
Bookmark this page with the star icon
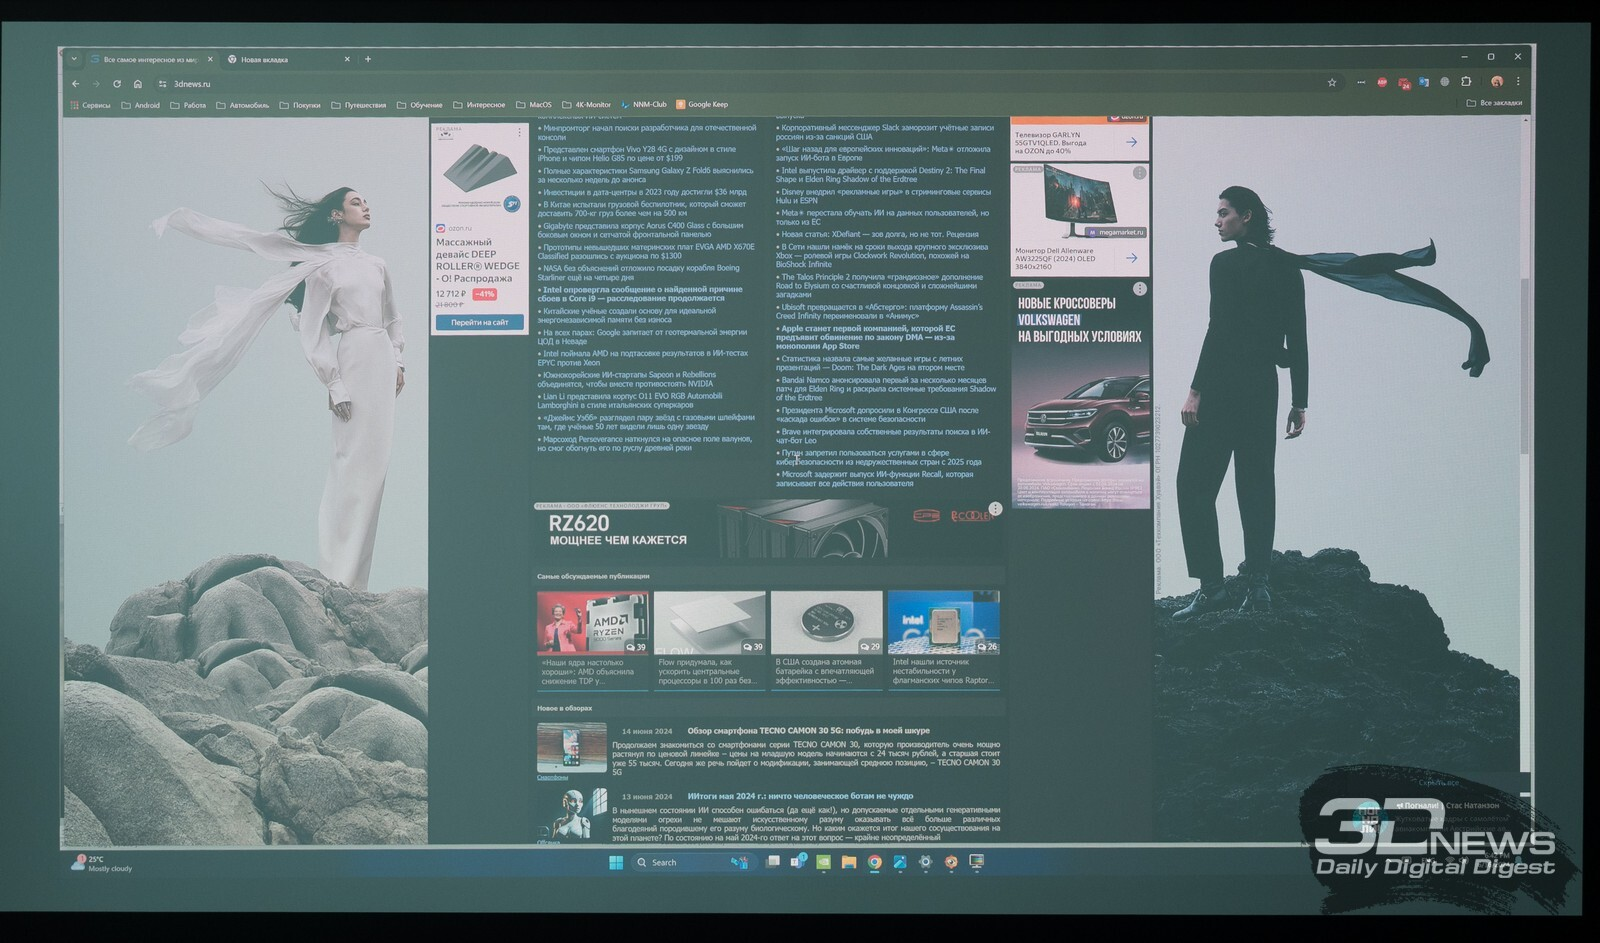(x=1332, y=83)
